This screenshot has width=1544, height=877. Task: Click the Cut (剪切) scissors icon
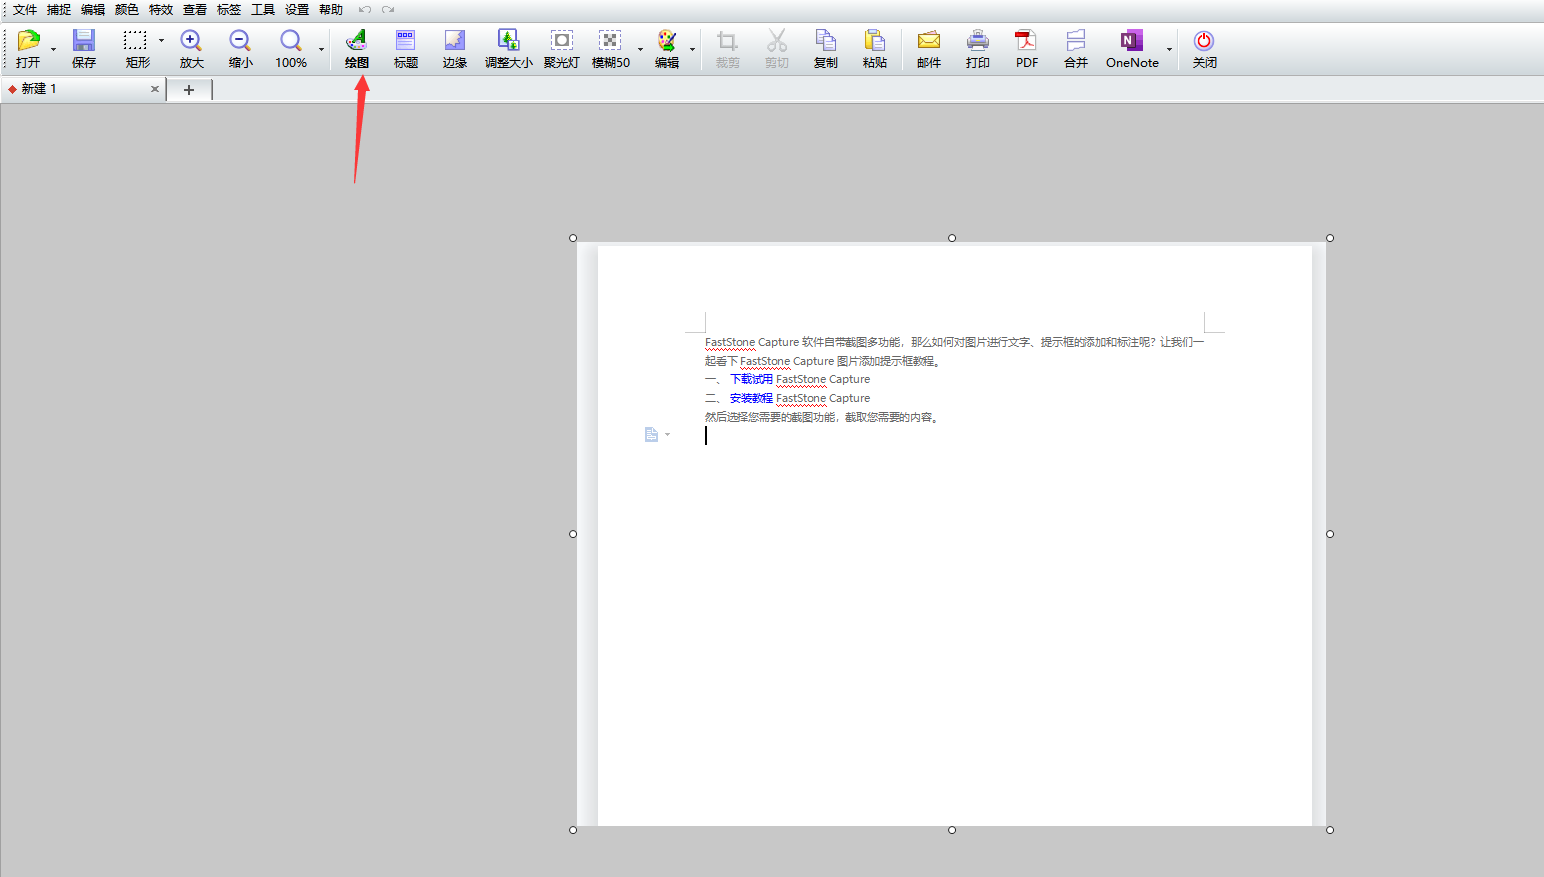(777, 40)
